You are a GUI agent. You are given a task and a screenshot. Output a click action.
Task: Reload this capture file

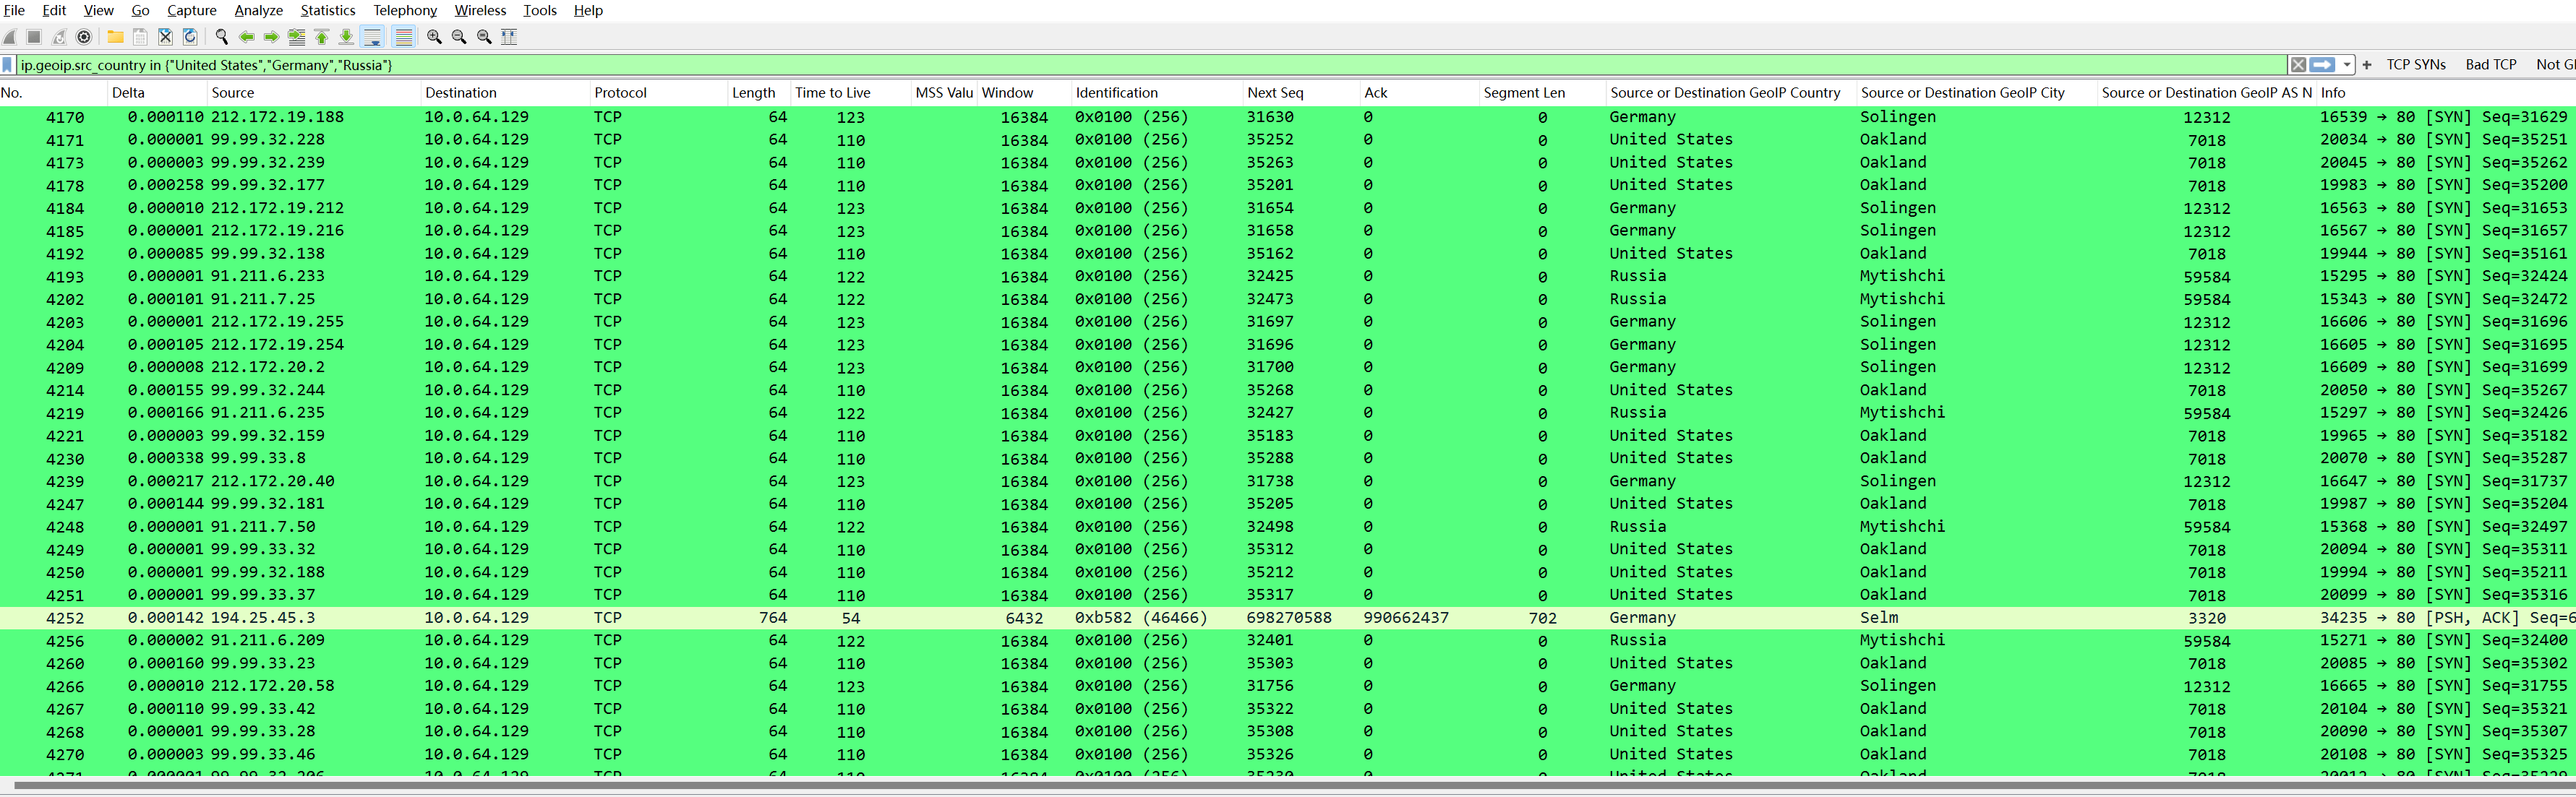(x=190, y=37)
